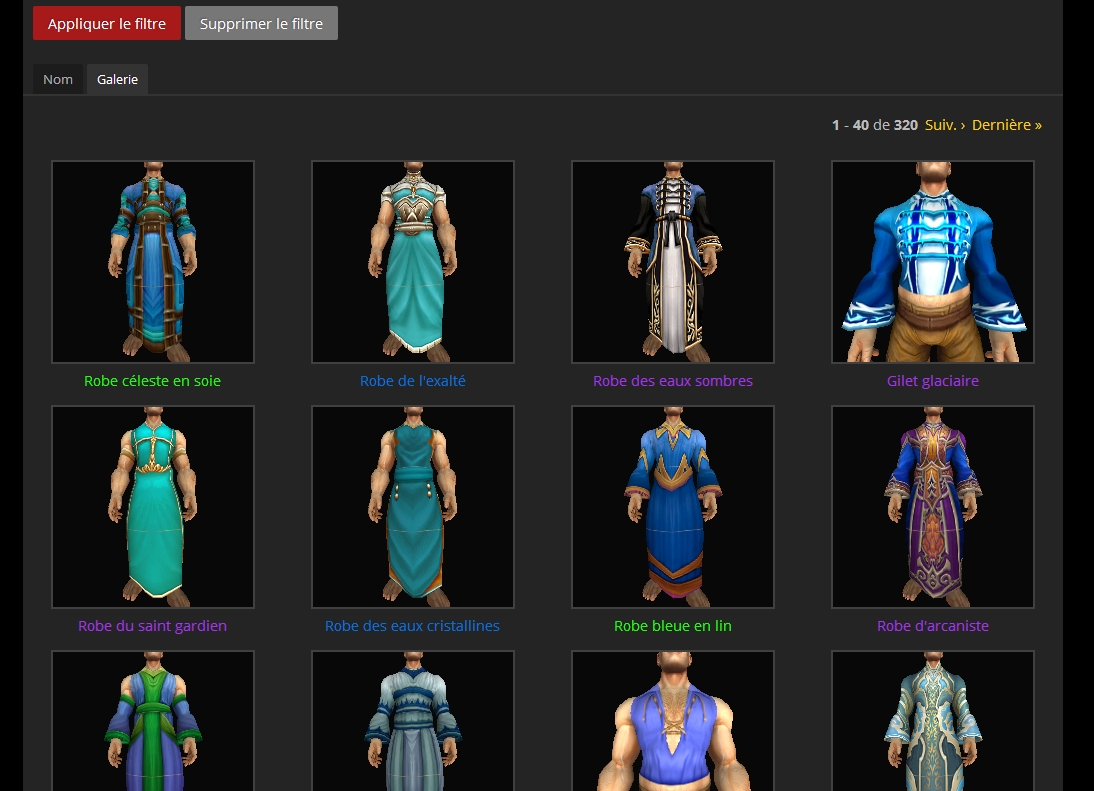Open the Robe de l'exalté thumbnail
Screen dimensions: 1094x791
pyautogui.click(x=413, y=262)
